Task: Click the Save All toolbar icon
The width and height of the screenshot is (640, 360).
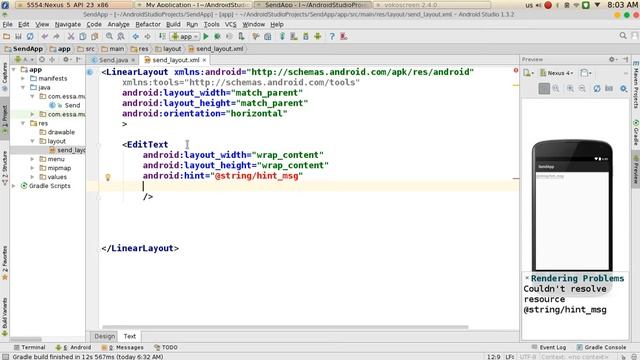Action: pyautogui.click(x=18, y=36)
